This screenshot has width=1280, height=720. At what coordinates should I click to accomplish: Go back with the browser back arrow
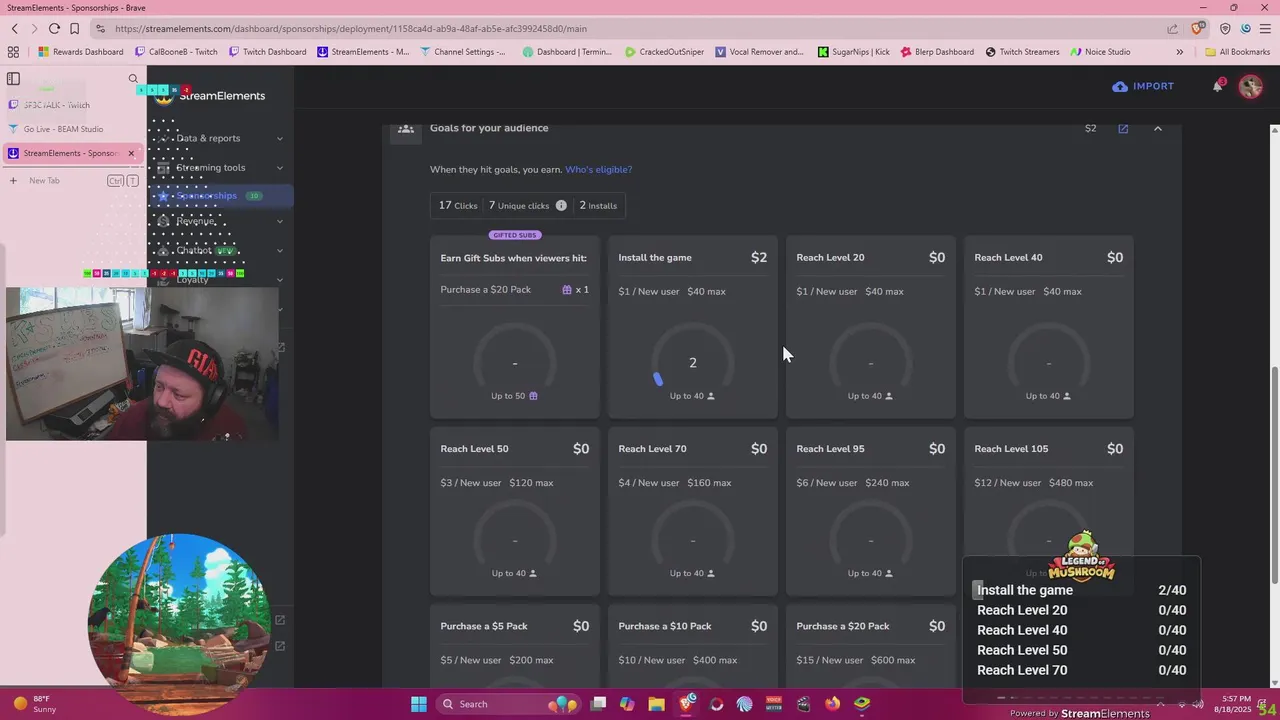pyautogui.click(x=15, y=29)
